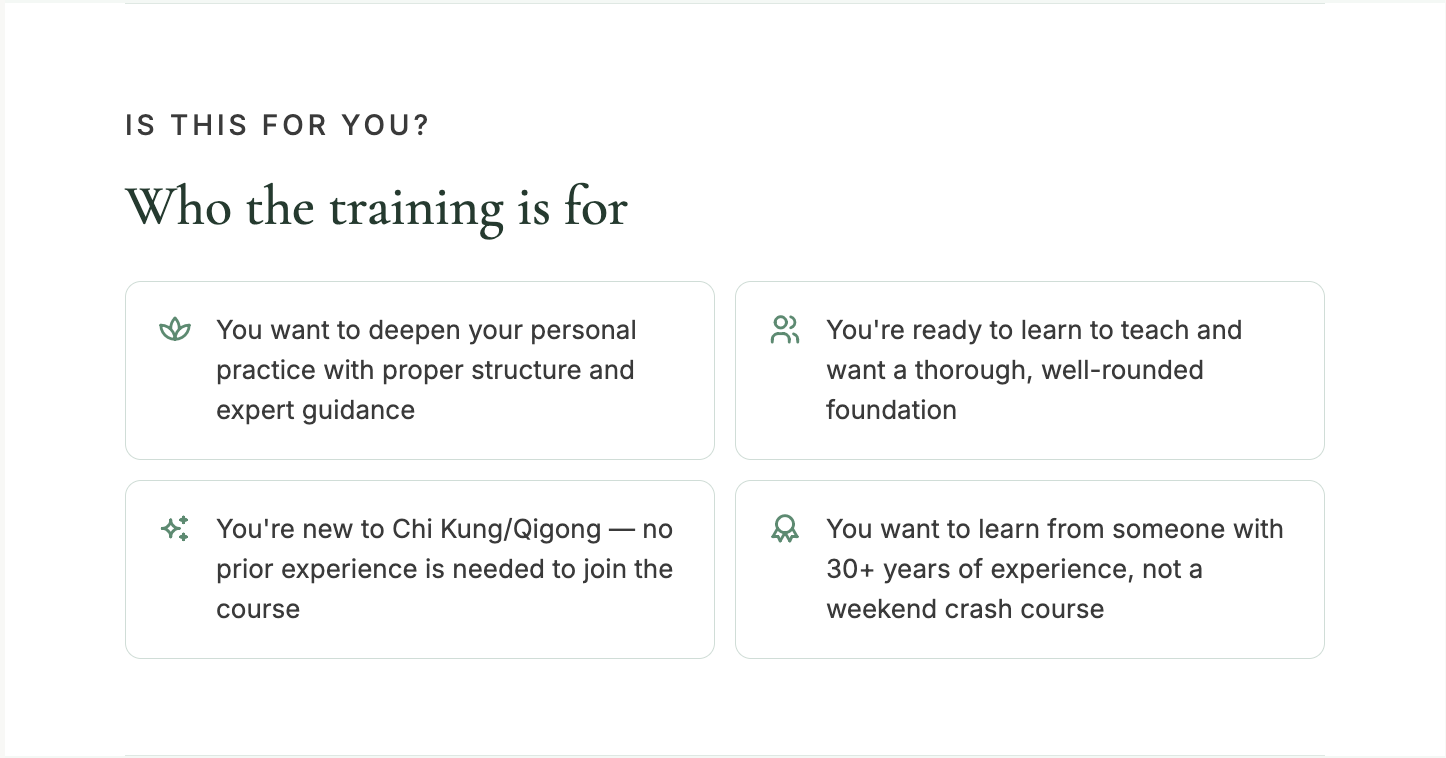Click the lotus flower icon
The width and height of the screenshot is (1446, 758).
click(175, 329)
